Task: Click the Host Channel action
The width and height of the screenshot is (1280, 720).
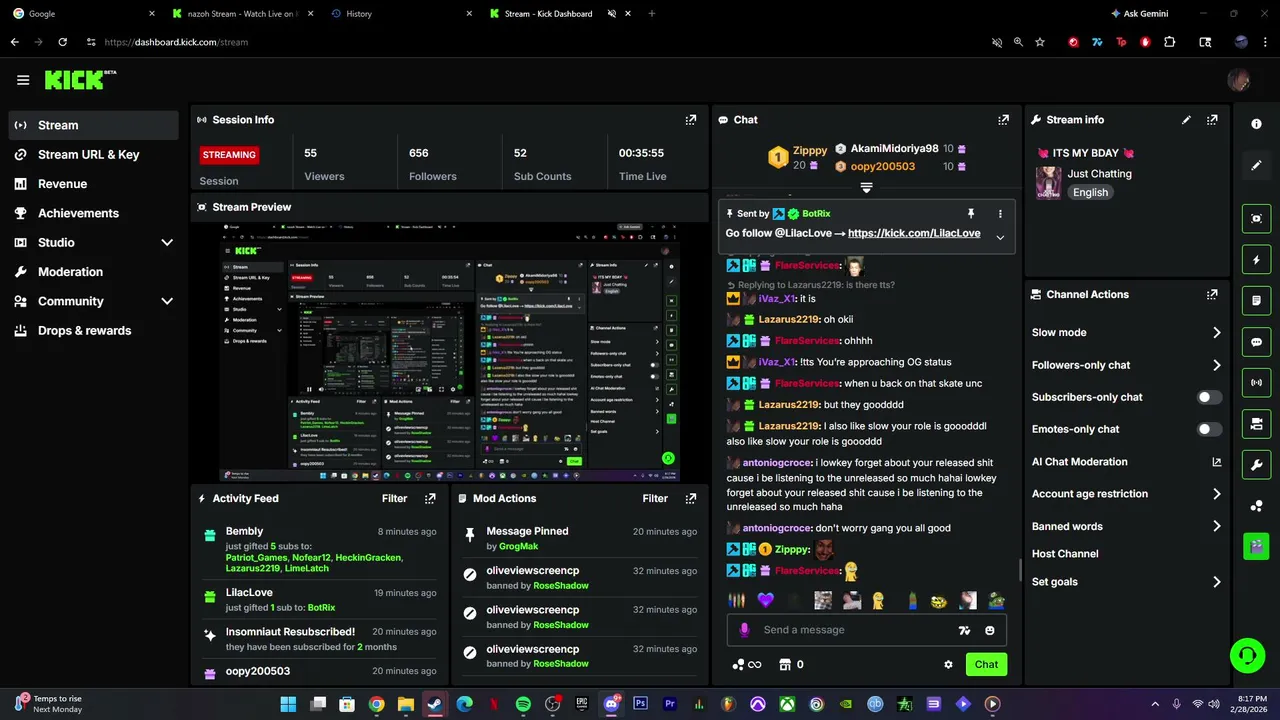Action: pyautogui.click(x=1065, y=554)
